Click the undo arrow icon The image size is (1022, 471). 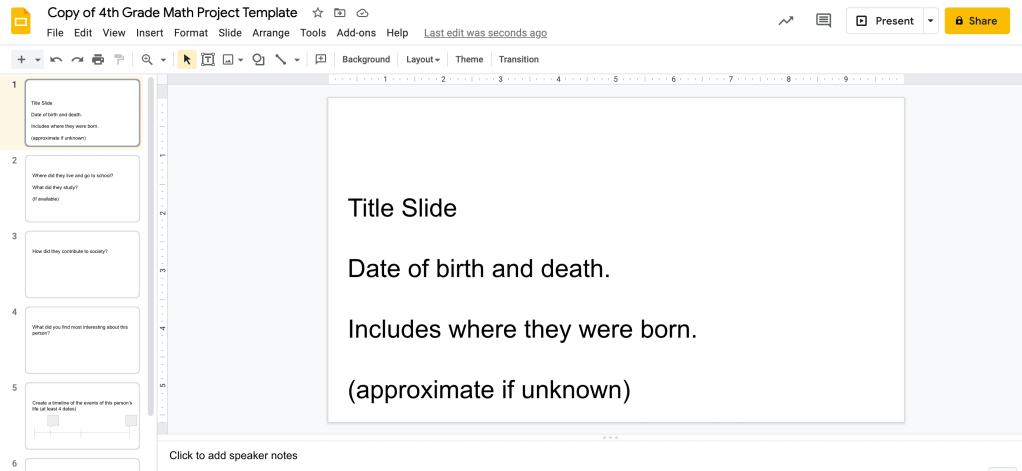[x=56, y=60]
